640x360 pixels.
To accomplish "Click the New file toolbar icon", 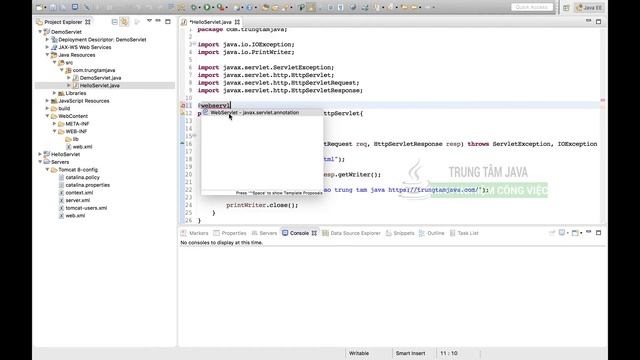I will (40, 7).
